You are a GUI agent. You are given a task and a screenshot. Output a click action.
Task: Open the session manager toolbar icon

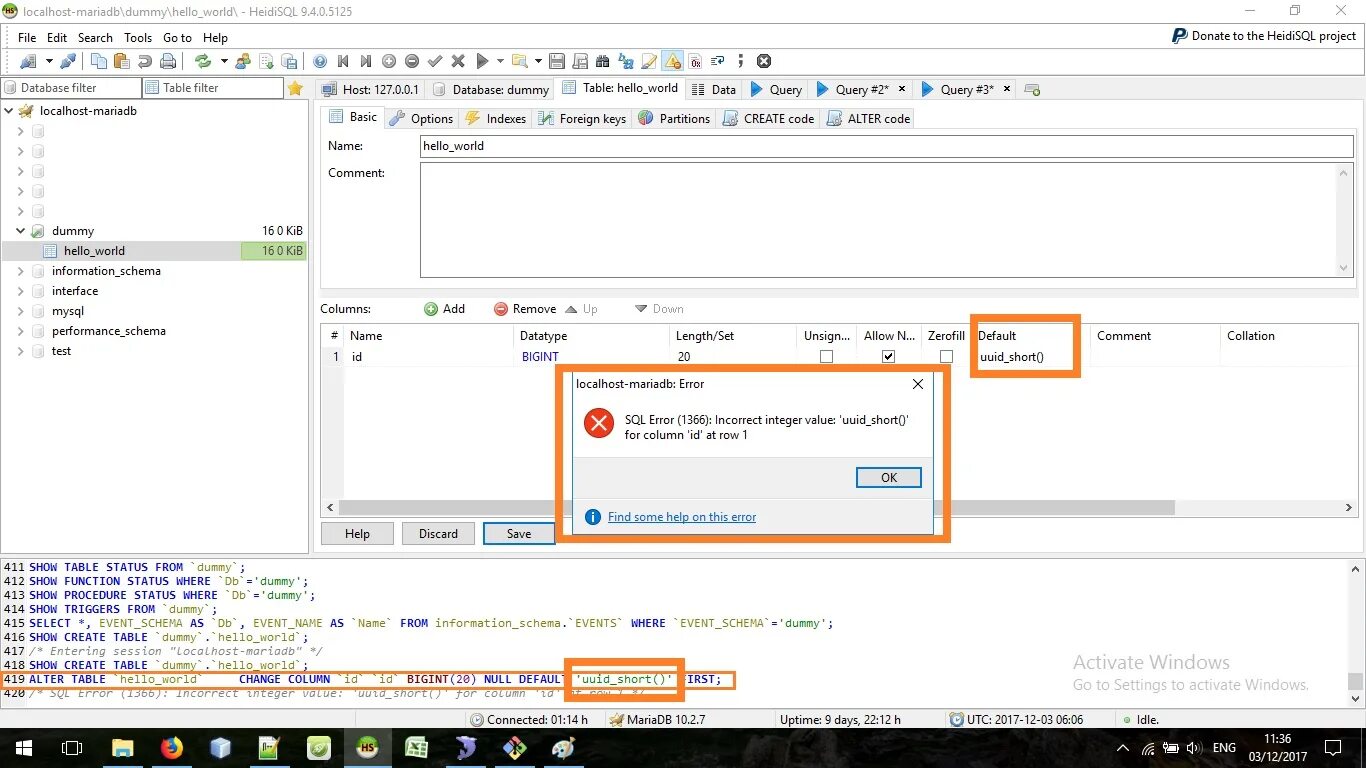27,61
